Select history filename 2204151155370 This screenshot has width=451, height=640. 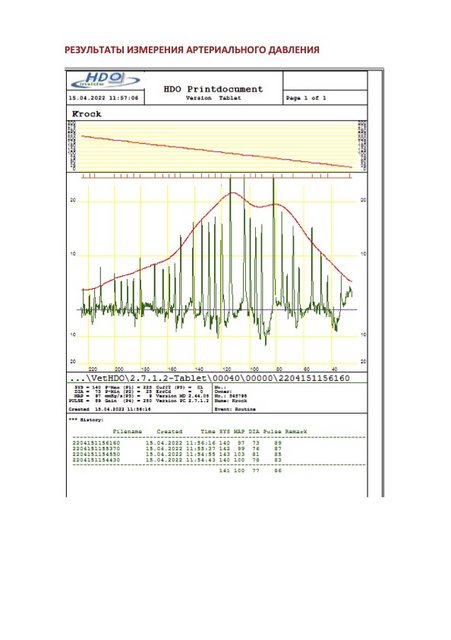pos(96,449)
